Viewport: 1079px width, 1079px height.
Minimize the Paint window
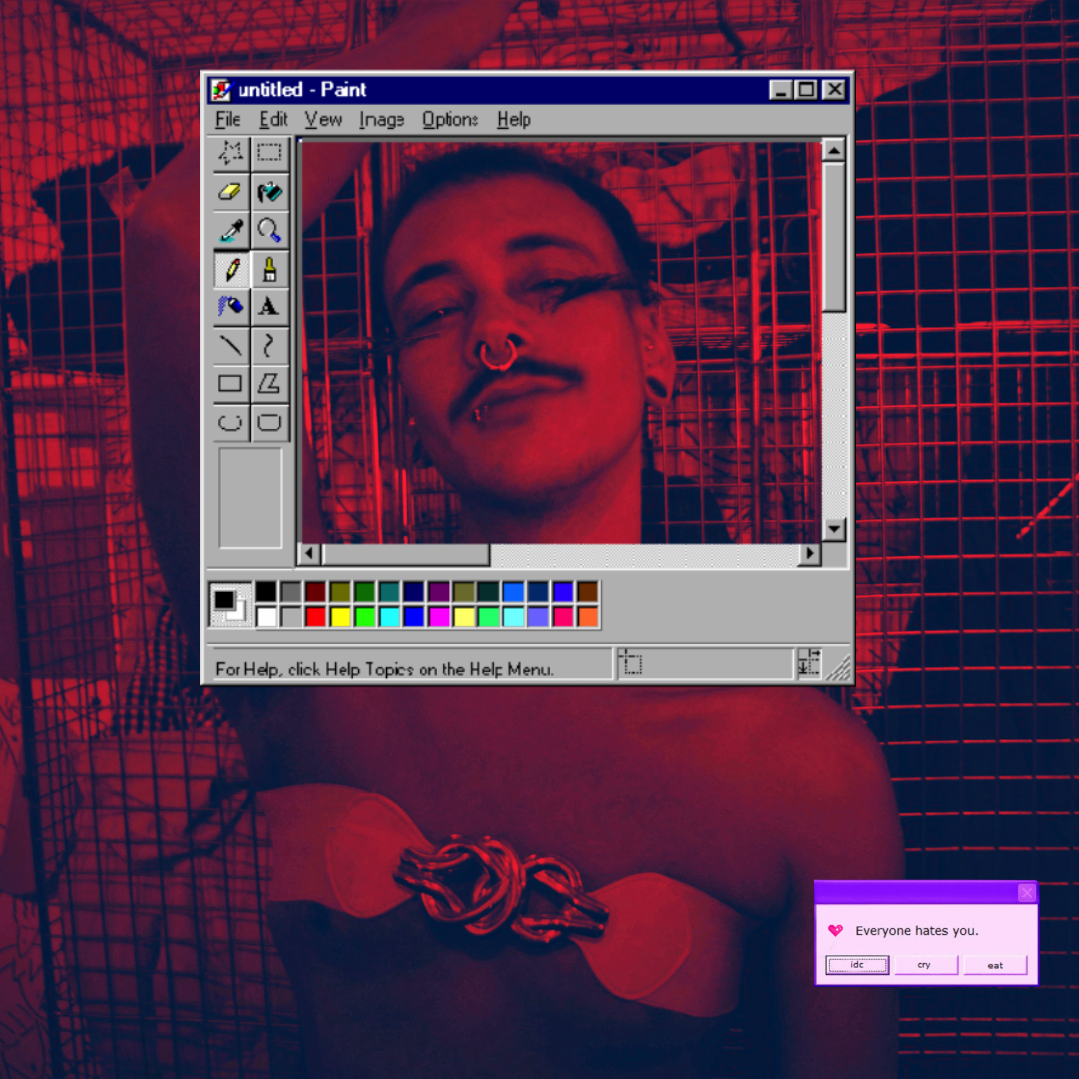tap(780, 90)
